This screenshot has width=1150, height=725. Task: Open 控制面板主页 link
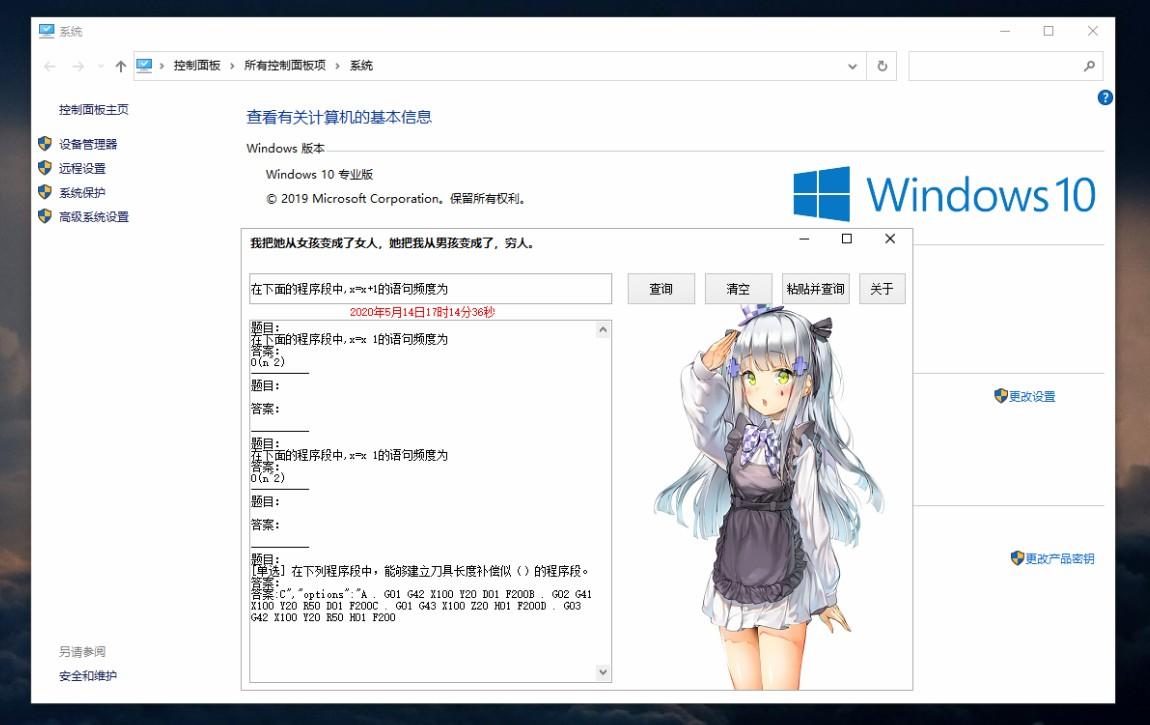click(x=94, y=109)
